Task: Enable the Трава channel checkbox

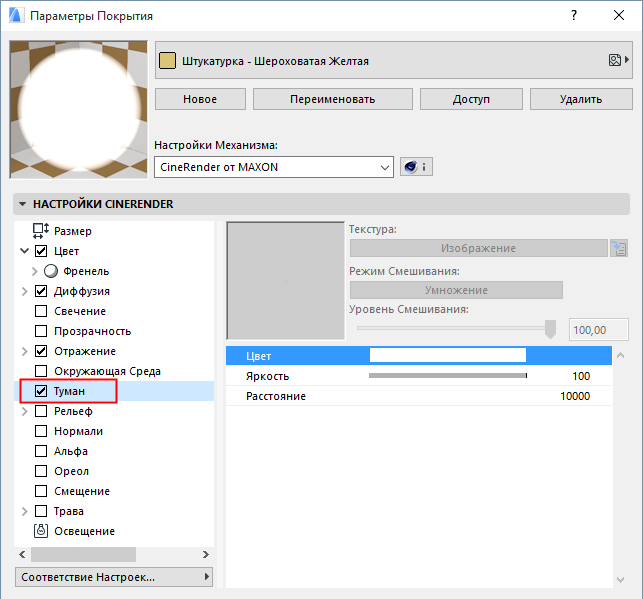Action: click(41, 511)
